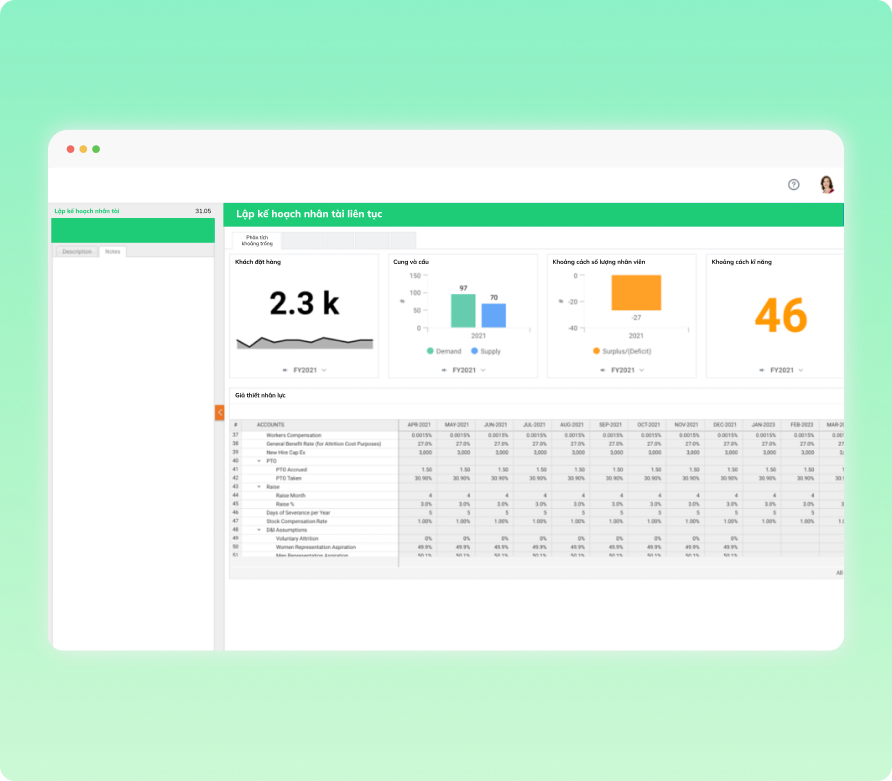This screenshot has width=892, height=781.
Task: Collapse the PTO row group
Action: click(259, 461)
